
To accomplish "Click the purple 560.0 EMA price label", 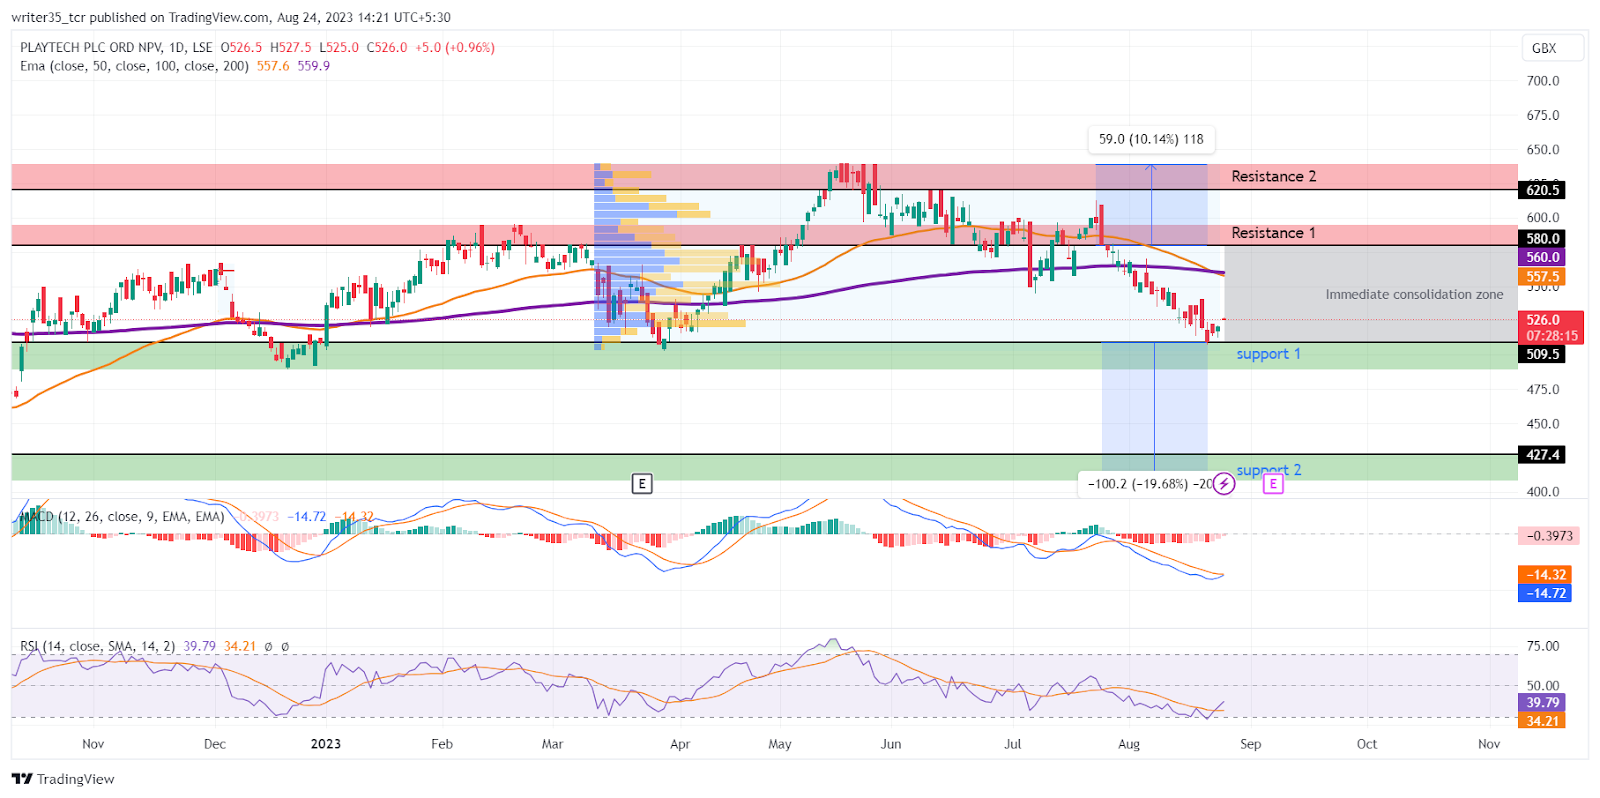I will (1542, 257).
